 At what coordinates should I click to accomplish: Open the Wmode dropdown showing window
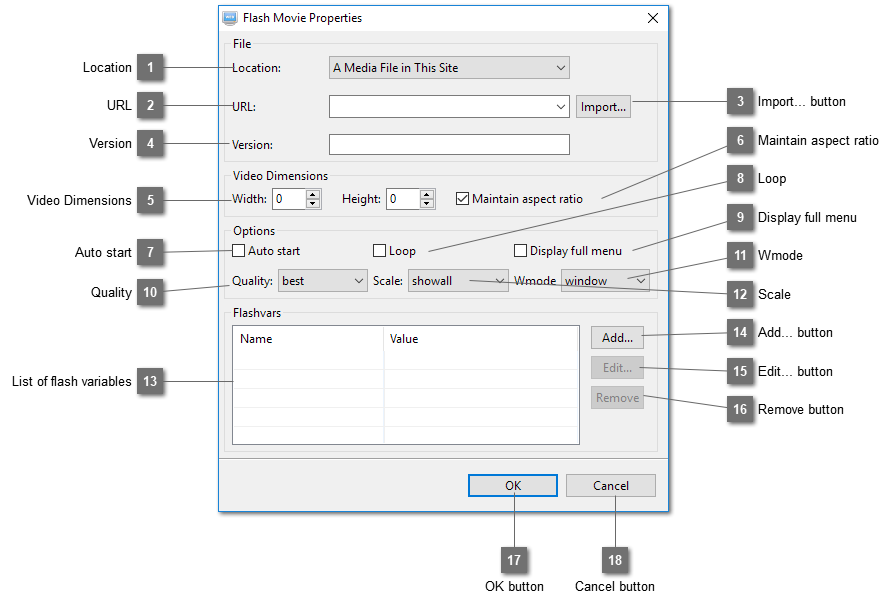click(x=605, y=281)
